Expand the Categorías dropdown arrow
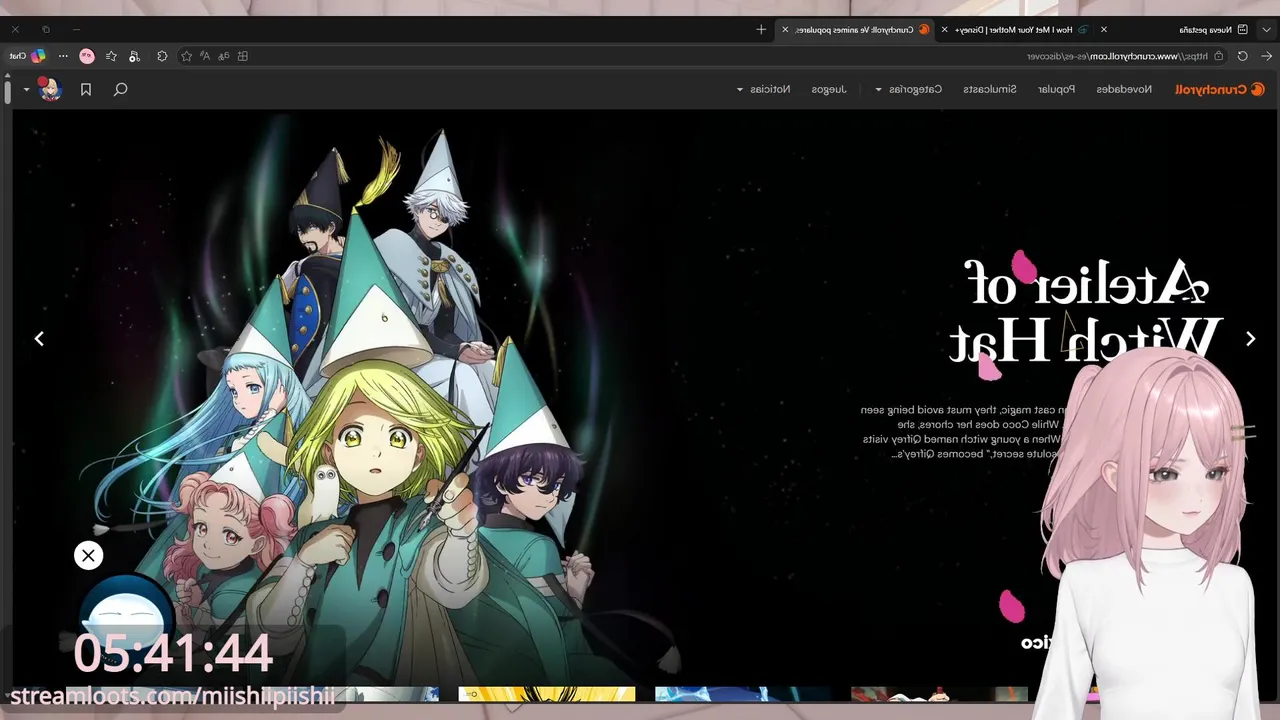Image resolution: width=1280 pixels, height=720 pixels. tap(878, 89)
